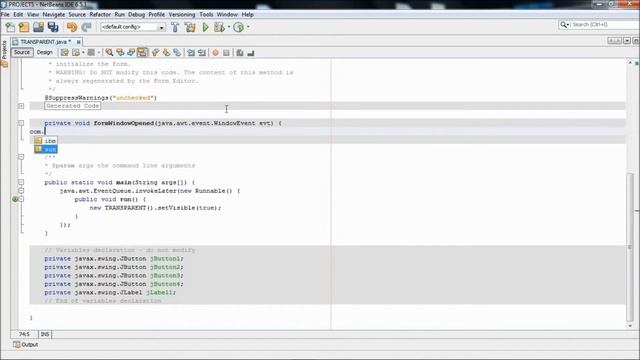Viewport: 640px width, 360px height.
Task: Open the File menu
Action: (x=5, y=14)
